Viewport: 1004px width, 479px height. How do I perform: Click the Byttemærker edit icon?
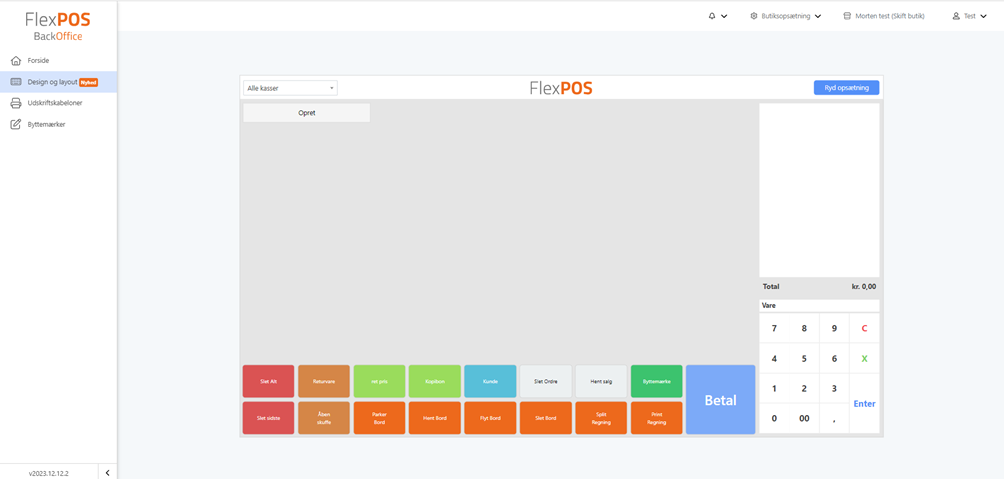tap(16, 125)
